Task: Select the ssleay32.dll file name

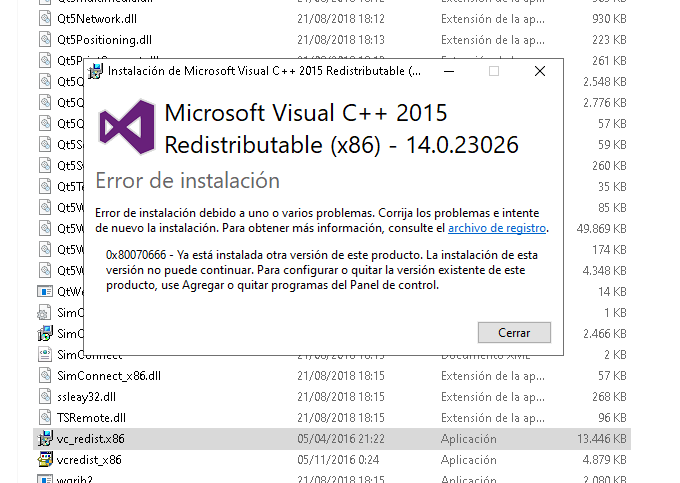Action: coord(88,397)
